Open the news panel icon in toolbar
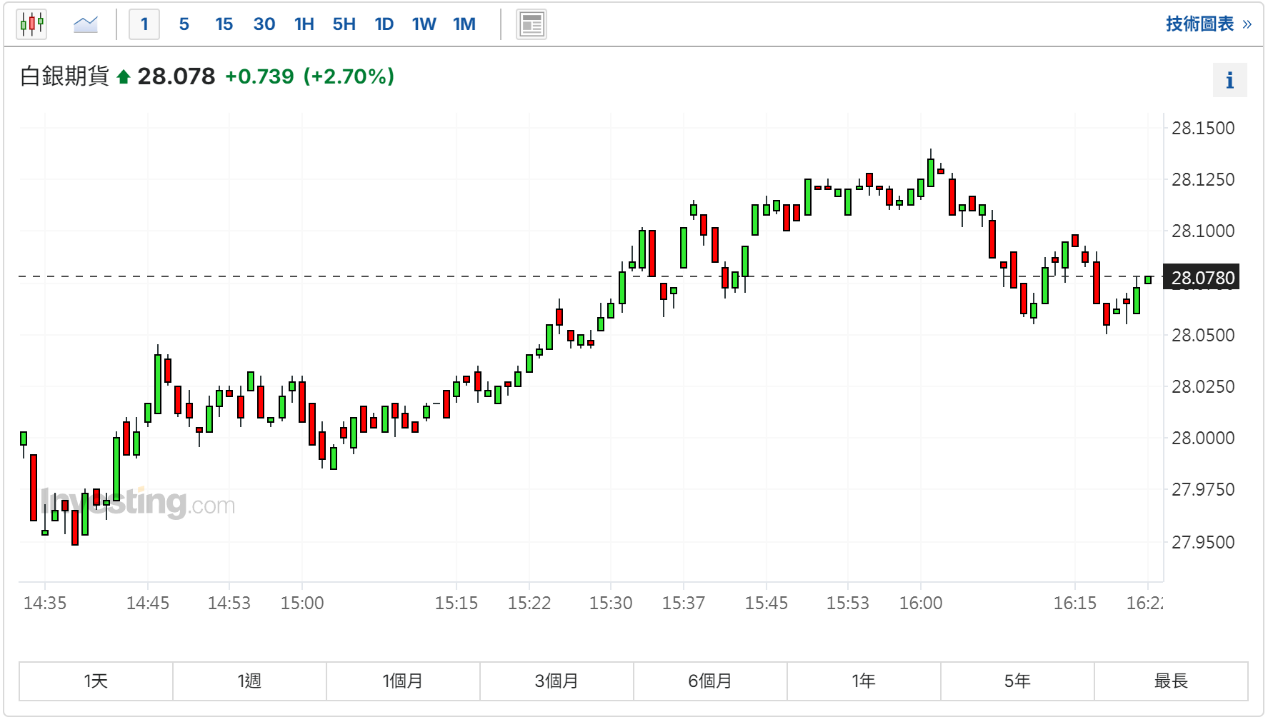Image resolution: width=1268 pixels, height=722 pixels. click(x=531, y=24)
